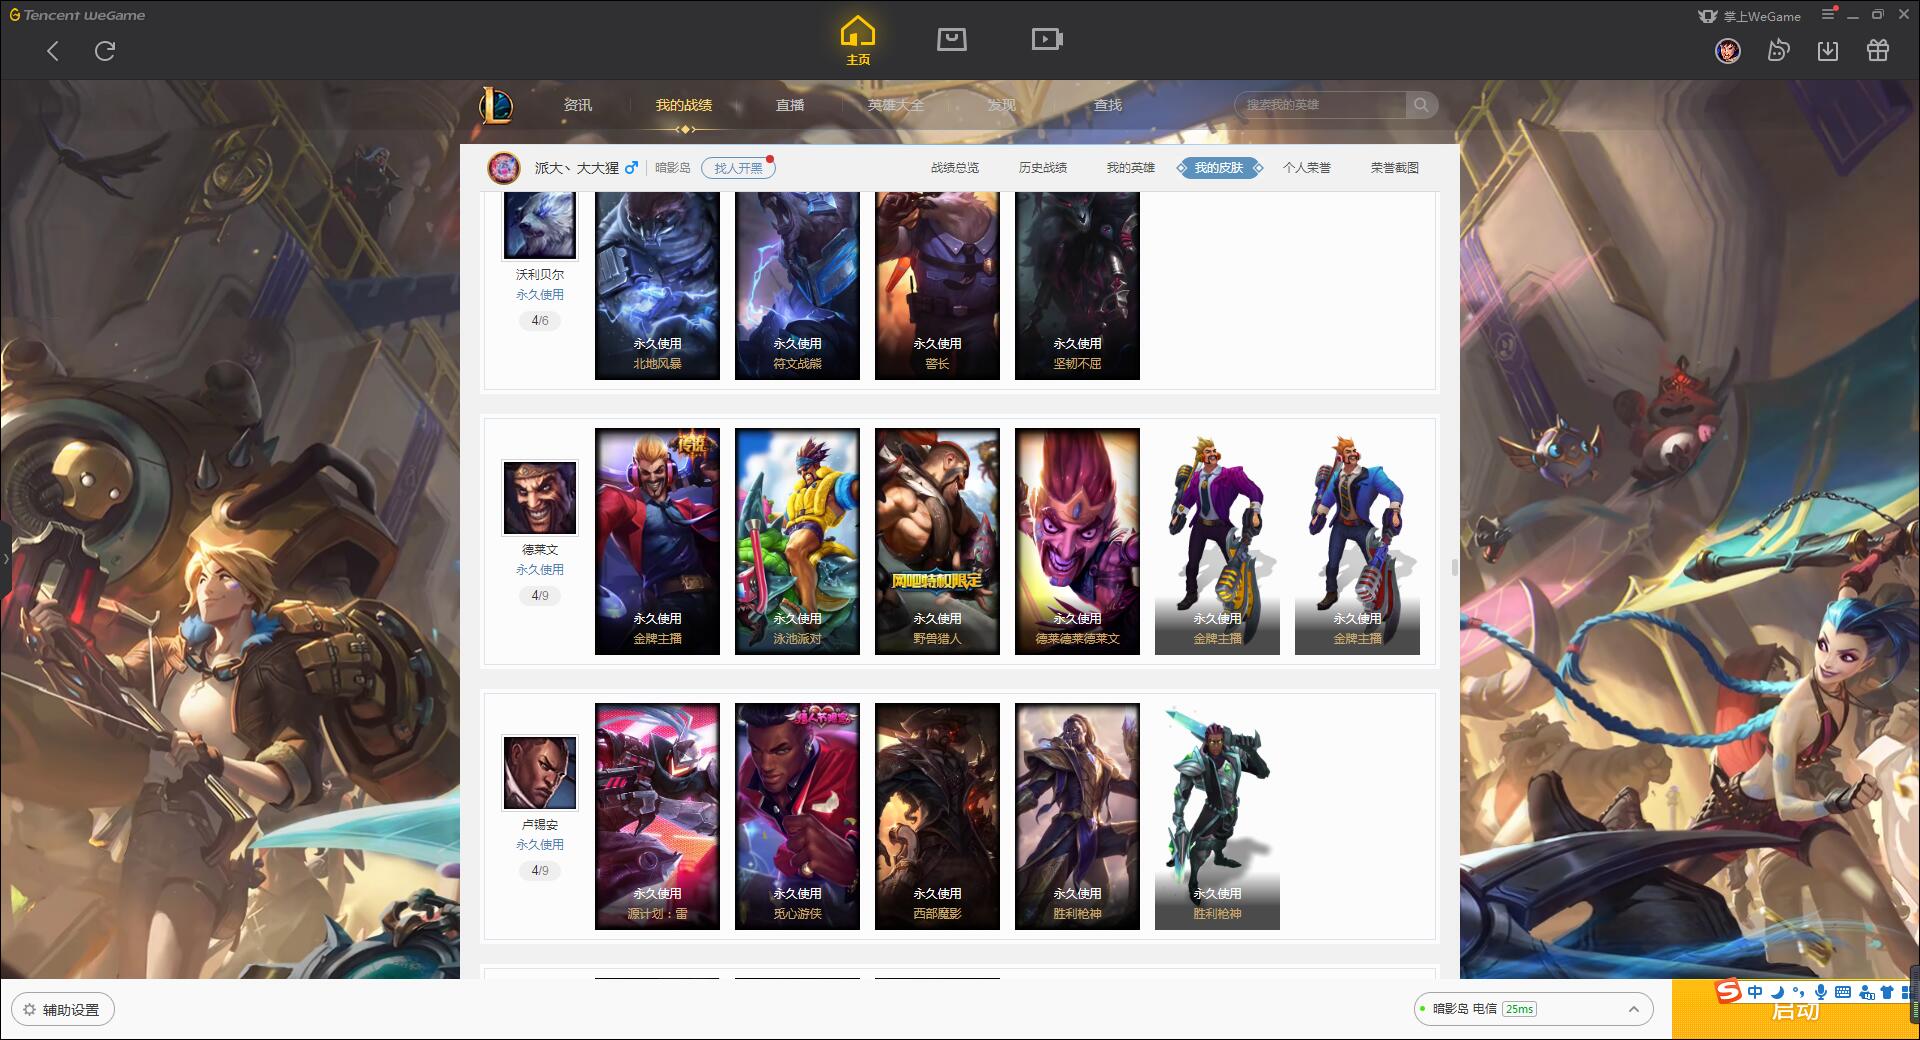The image size is (1920, 1040).
Task: Switch to 历史战绩 sub-tab
Action: tap(1043, 168)
